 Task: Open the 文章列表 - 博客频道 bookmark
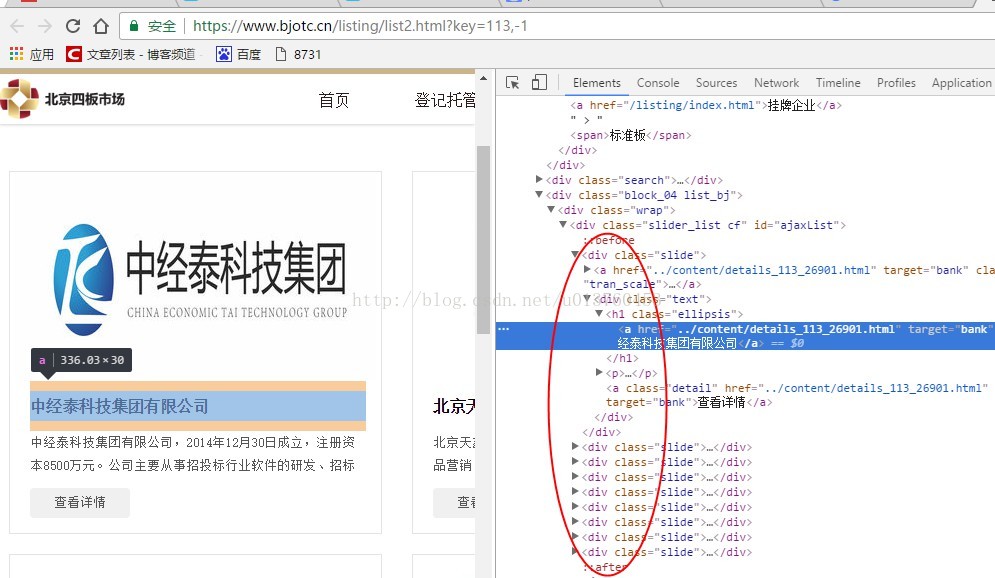click(x=131, y=55)
